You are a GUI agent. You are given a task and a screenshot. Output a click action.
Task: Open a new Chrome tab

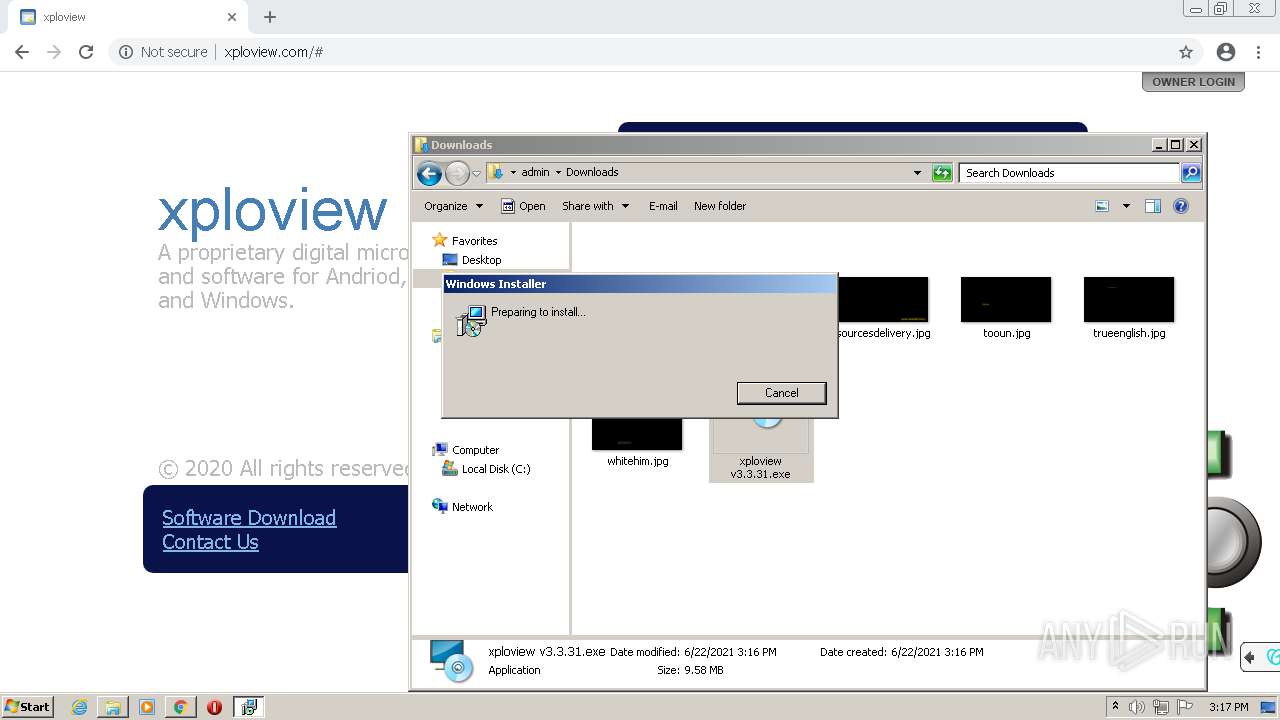tap(270, 17)
